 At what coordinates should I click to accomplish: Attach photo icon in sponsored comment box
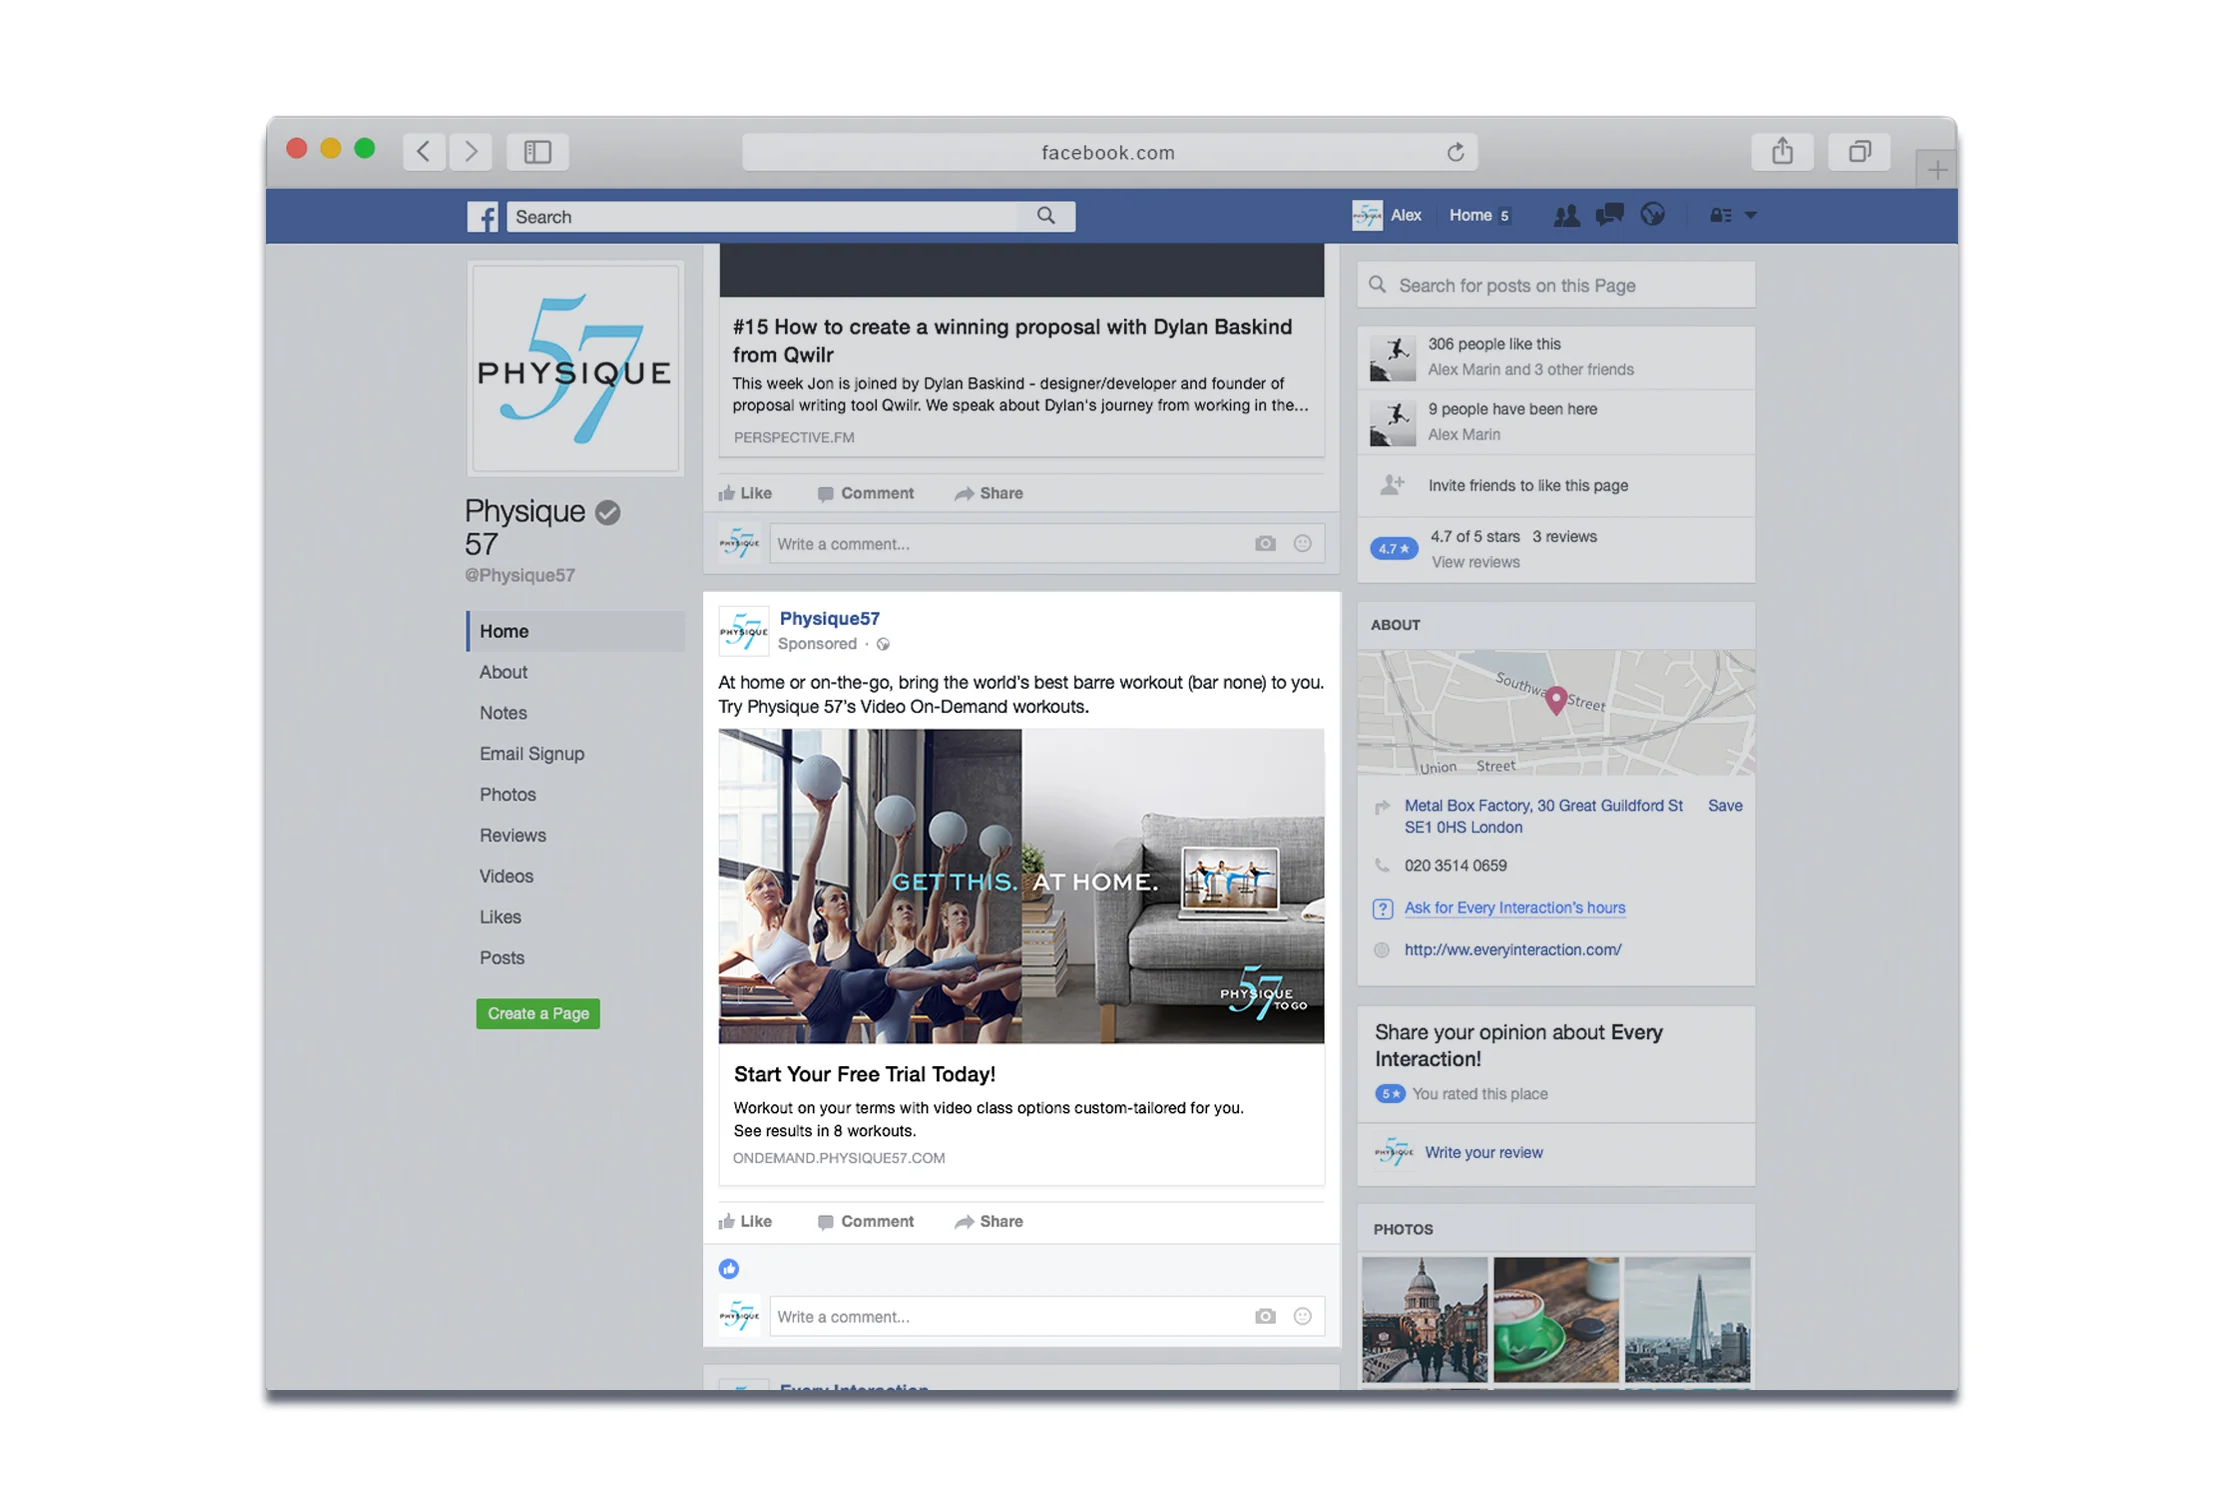pos(1265,1317)
